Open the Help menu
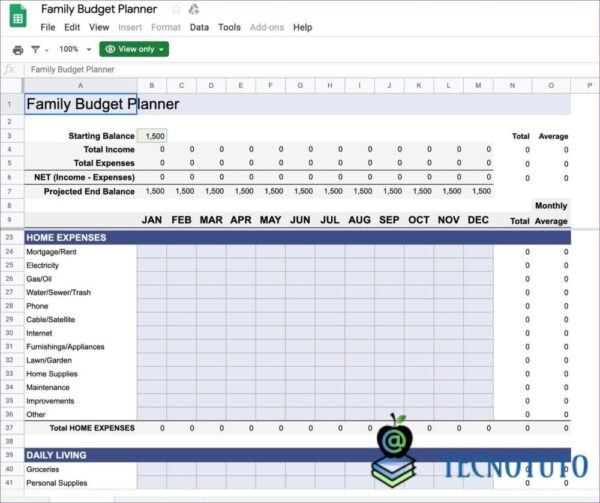This screenshot has height=503, width=600. point(302,28)
